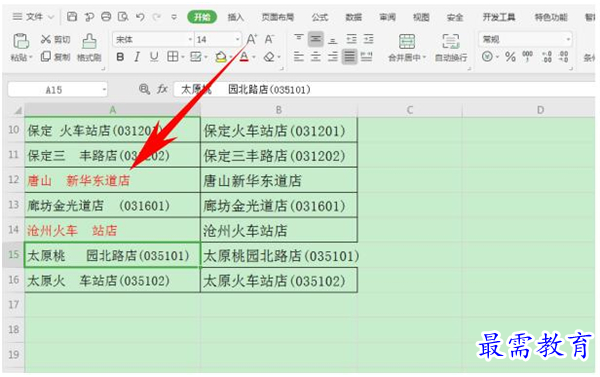600x377 pixels.
Task: Toggle 自动换行 wrap text
Action: point(451,47)
